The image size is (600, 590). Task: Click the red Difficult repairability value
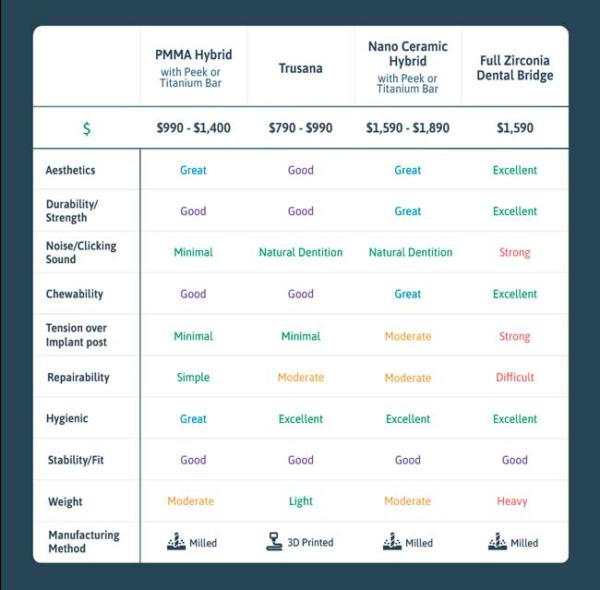pyautogui.click(x=515, y=377)
